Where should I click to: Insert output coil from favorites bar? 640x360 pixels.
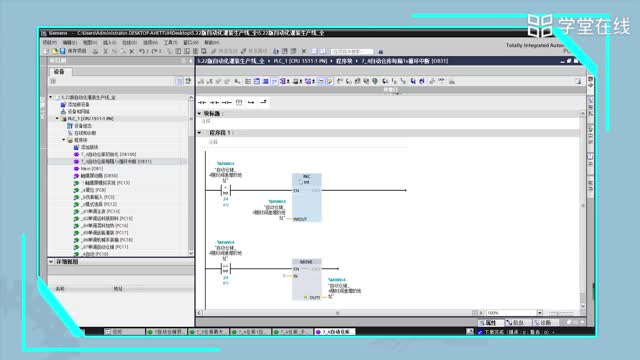[227, 102]
